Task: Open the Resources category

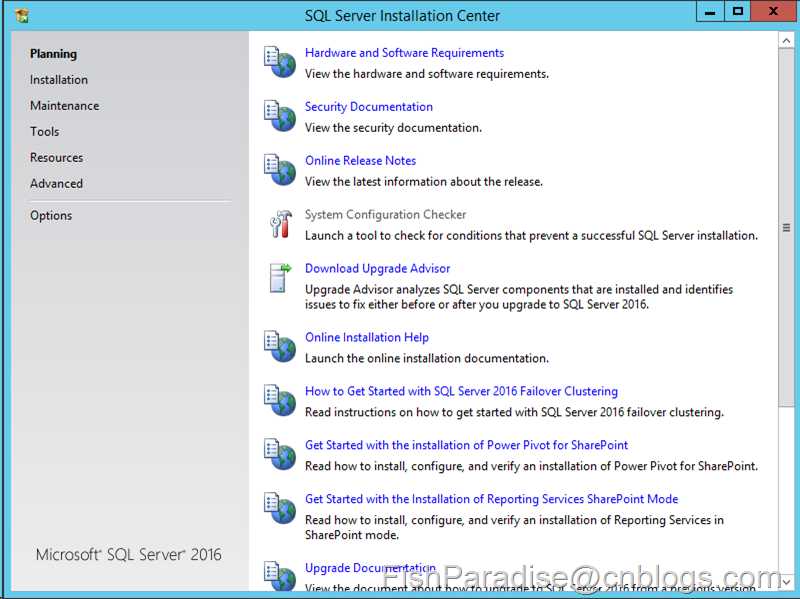Action: 57,158
